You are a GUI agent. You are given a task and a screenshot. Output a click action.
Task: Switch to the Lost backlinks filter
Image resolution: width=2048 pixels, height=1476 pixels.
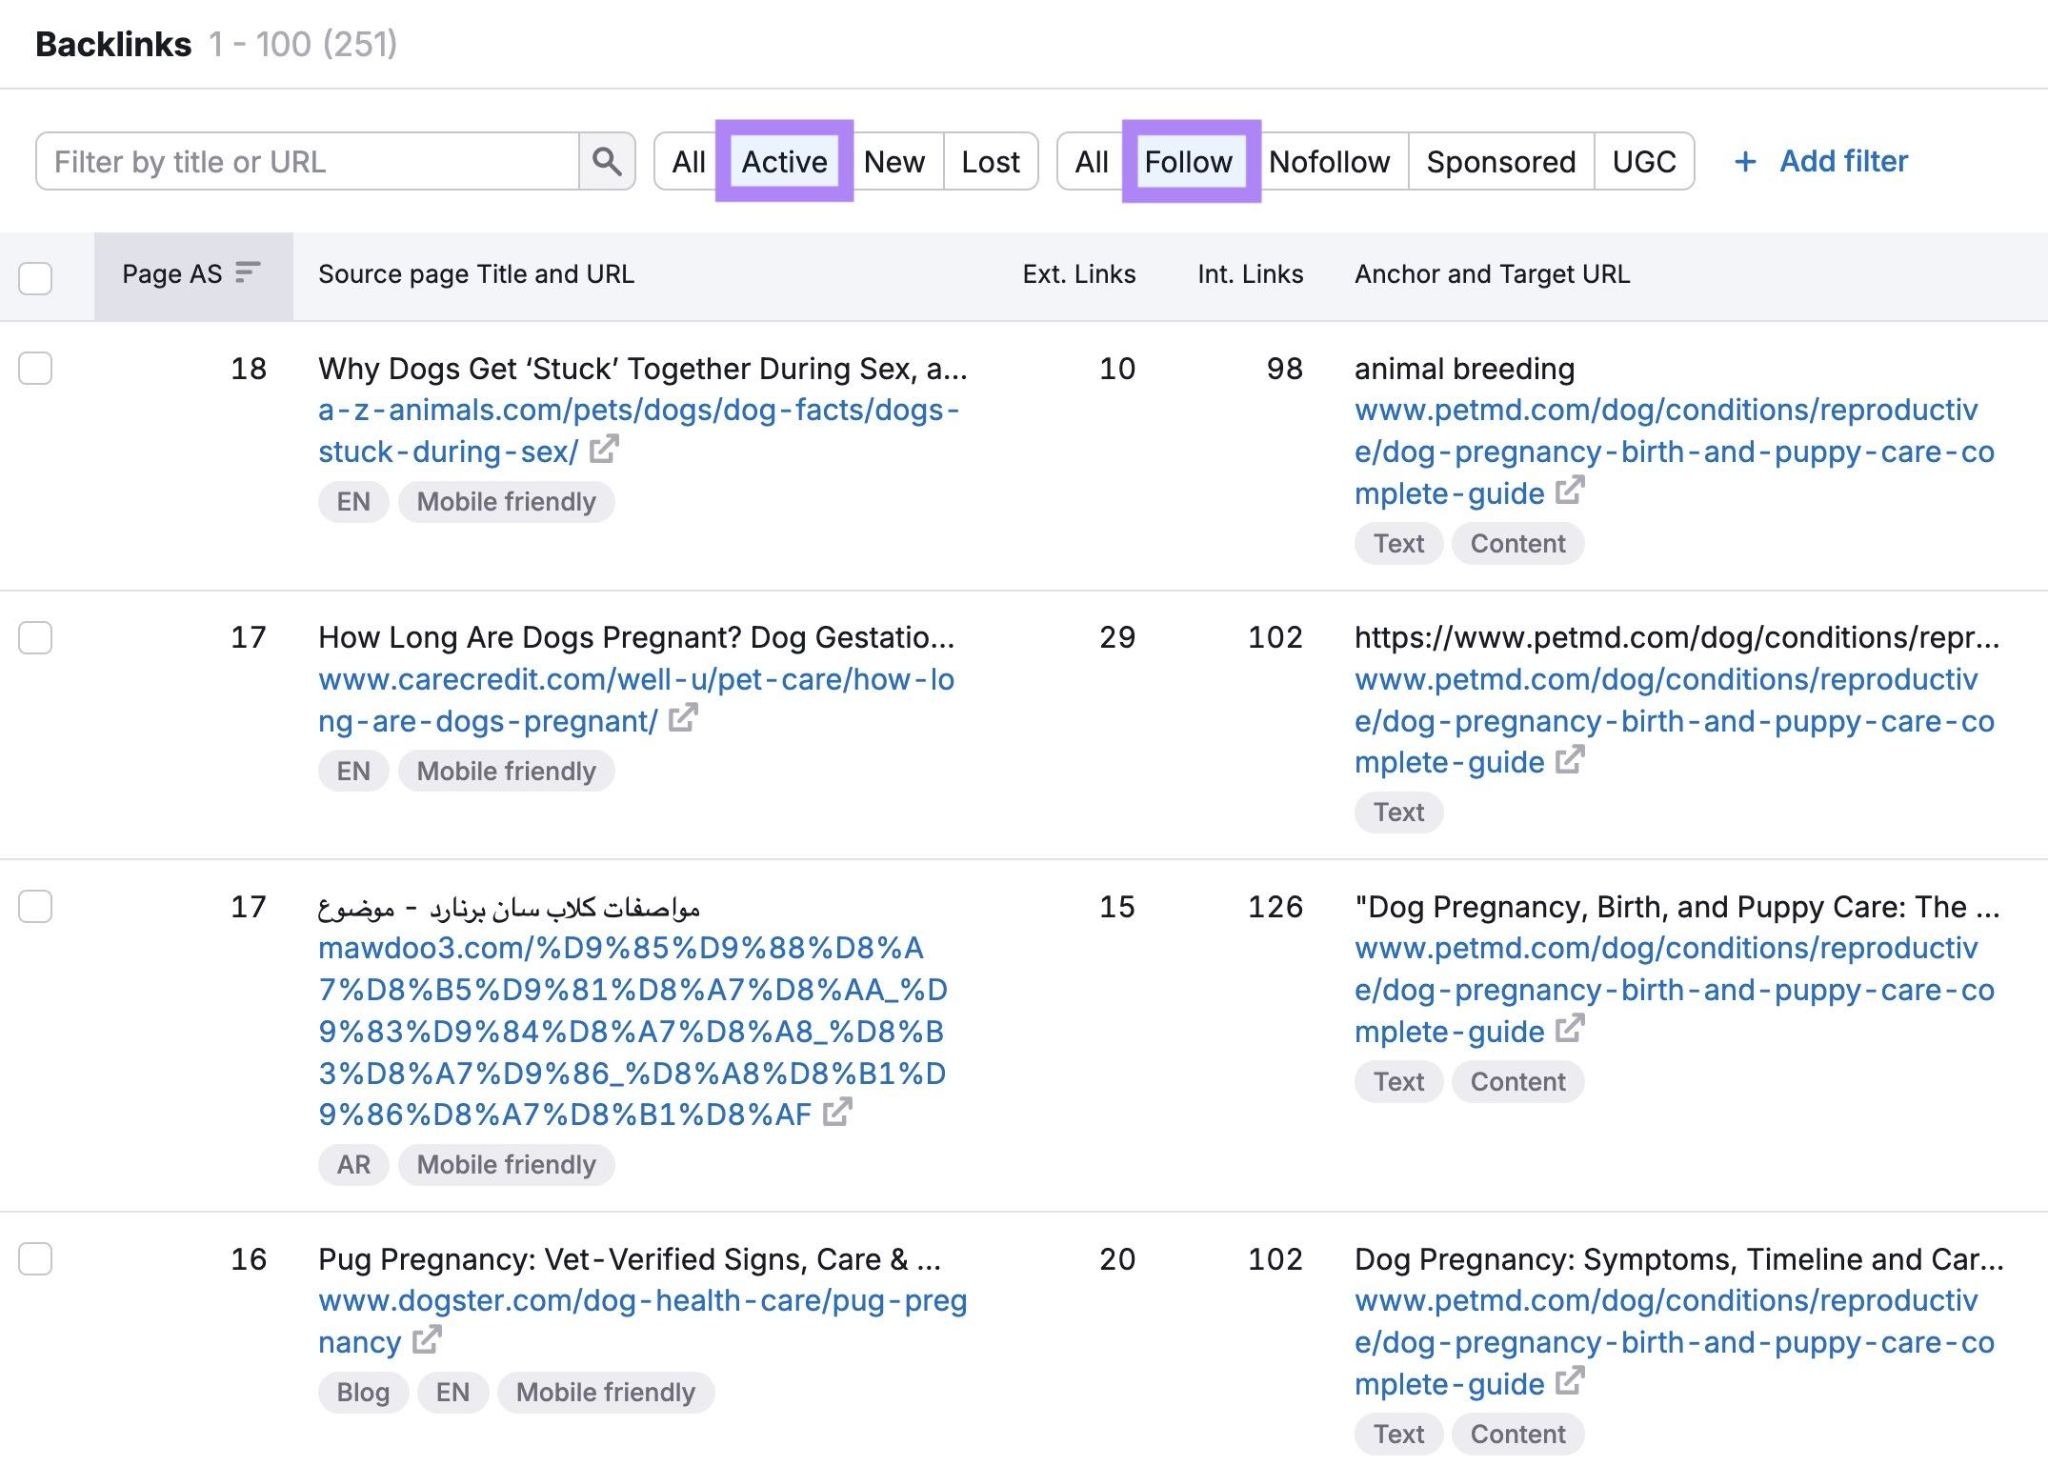(989, 161)
